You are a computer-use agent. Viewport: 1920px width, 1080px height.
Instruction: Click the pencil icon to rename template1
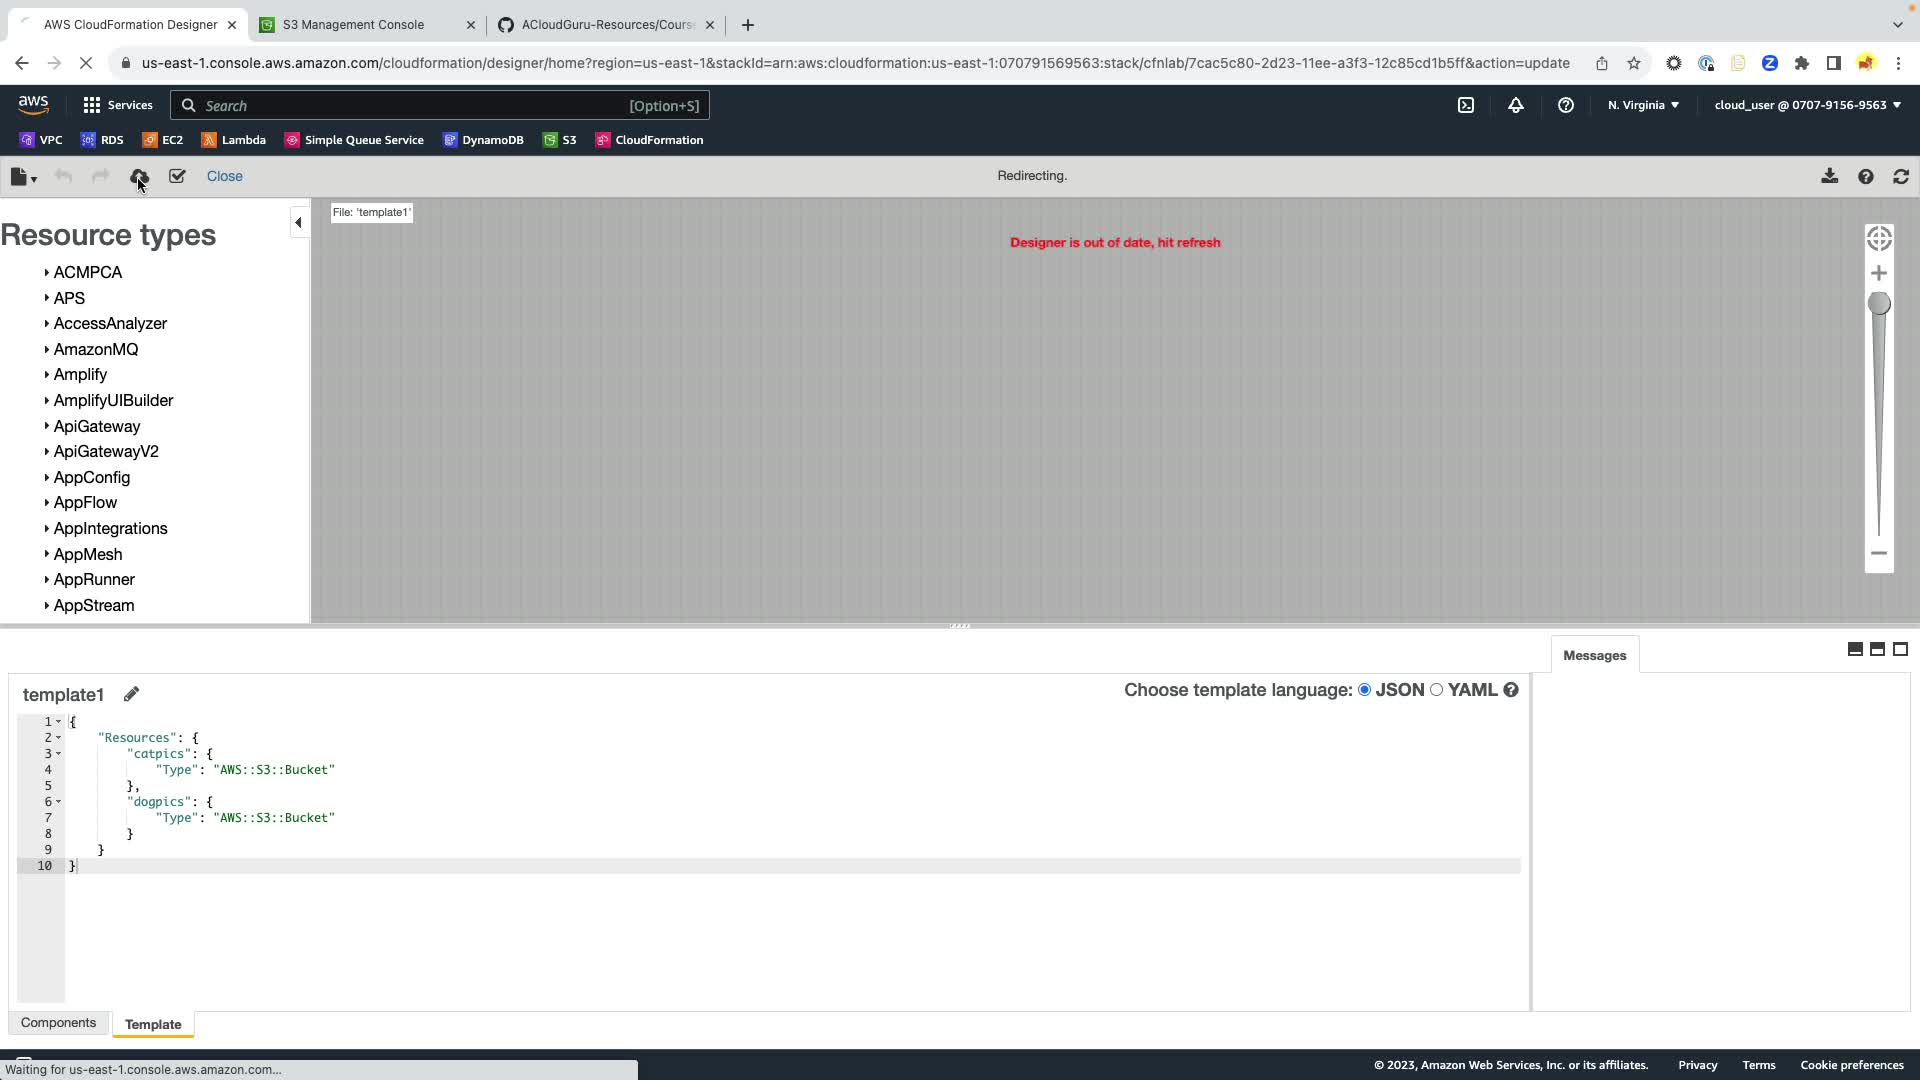click(x=131, y=694)
